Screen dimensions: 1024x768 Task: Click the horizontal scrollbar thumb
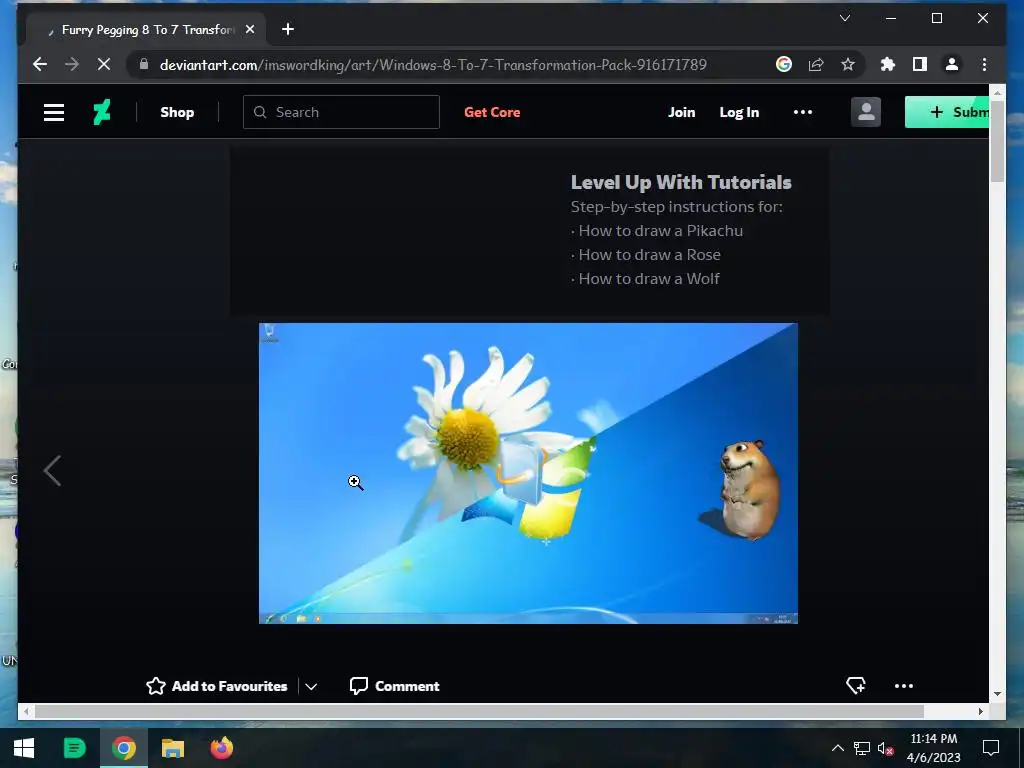479,711
